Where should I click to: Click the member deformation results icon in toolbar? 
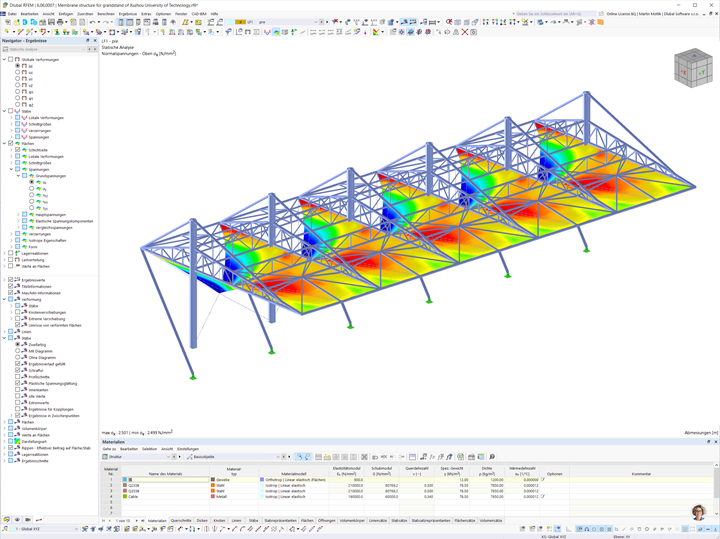267,32
